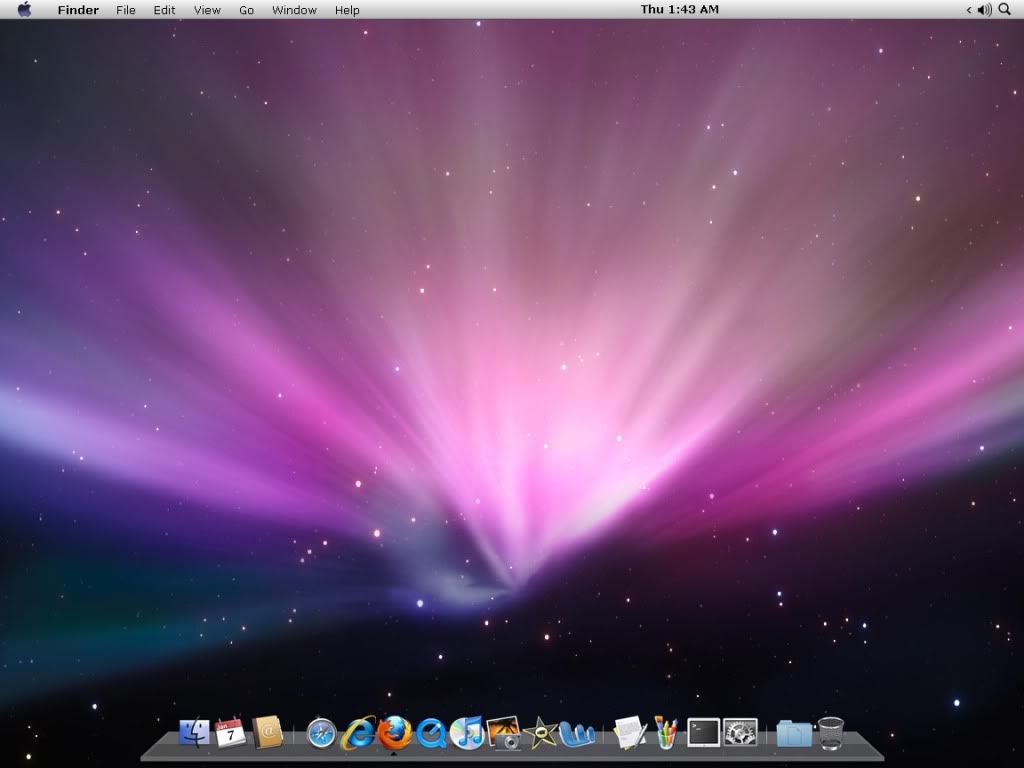Open the Edit menu

coord(164,10)
